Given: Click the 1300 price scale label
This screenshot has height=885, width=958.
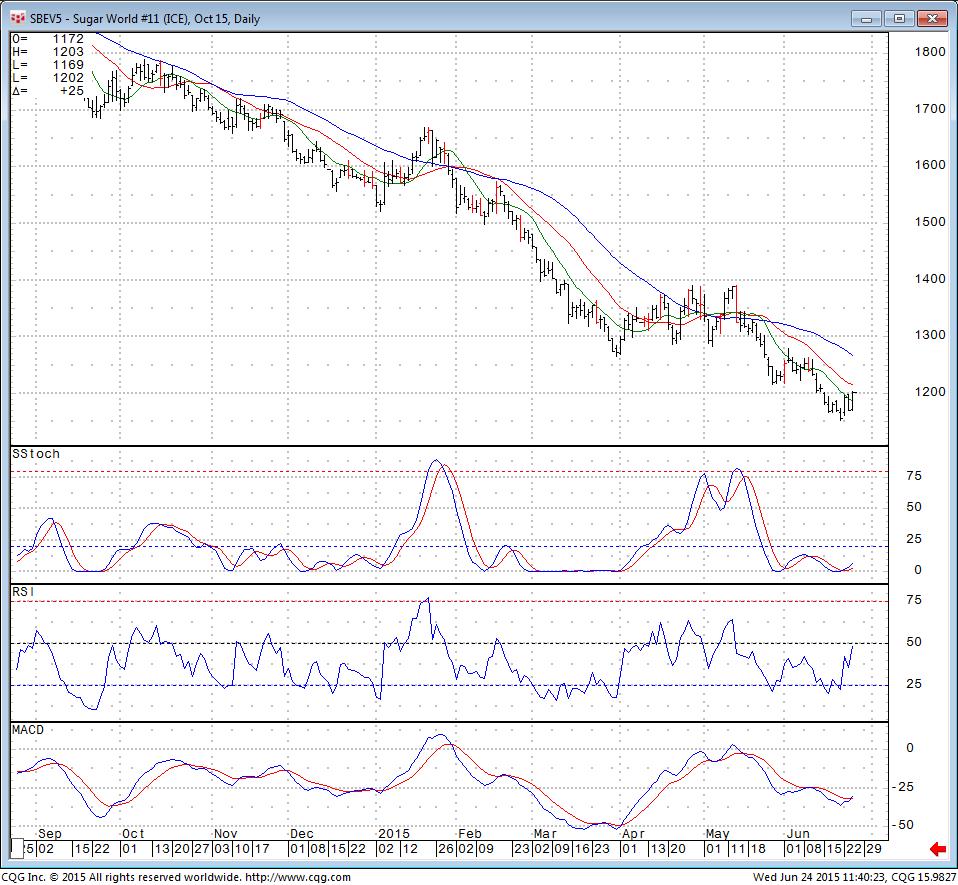Looking at the screenshot, I should point(930,335).
